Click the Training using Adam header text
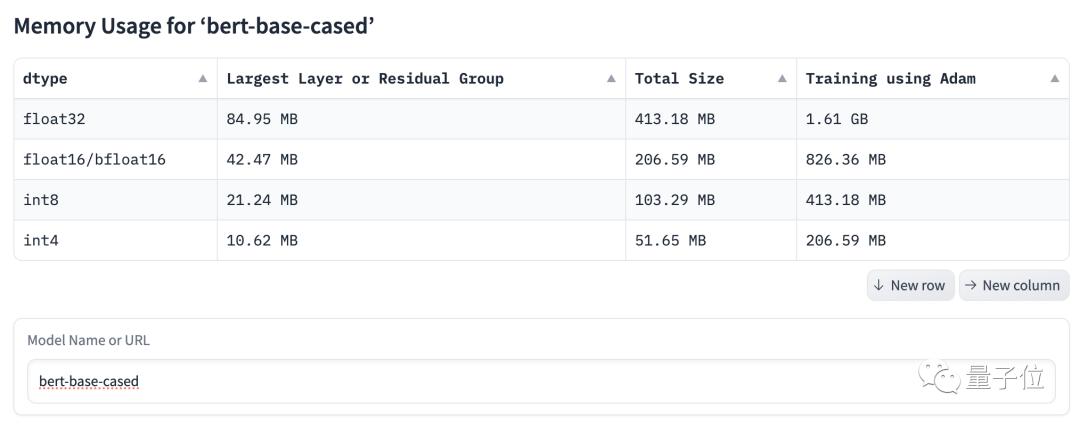 pos(890,78)
